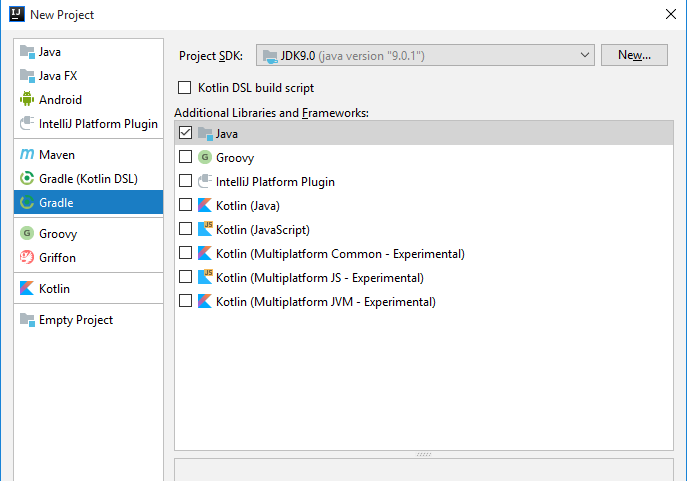Select the Java FX folder icon

pos(27,76)
